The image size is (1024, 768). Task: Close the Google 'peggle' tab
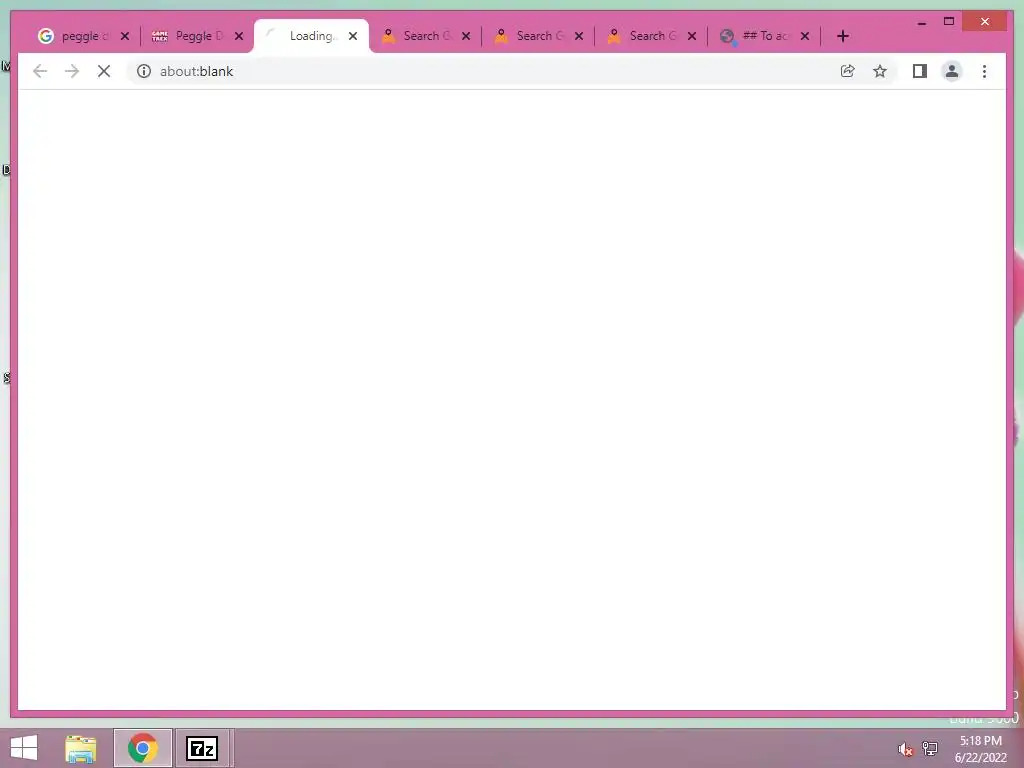click(x=125, y=36)
